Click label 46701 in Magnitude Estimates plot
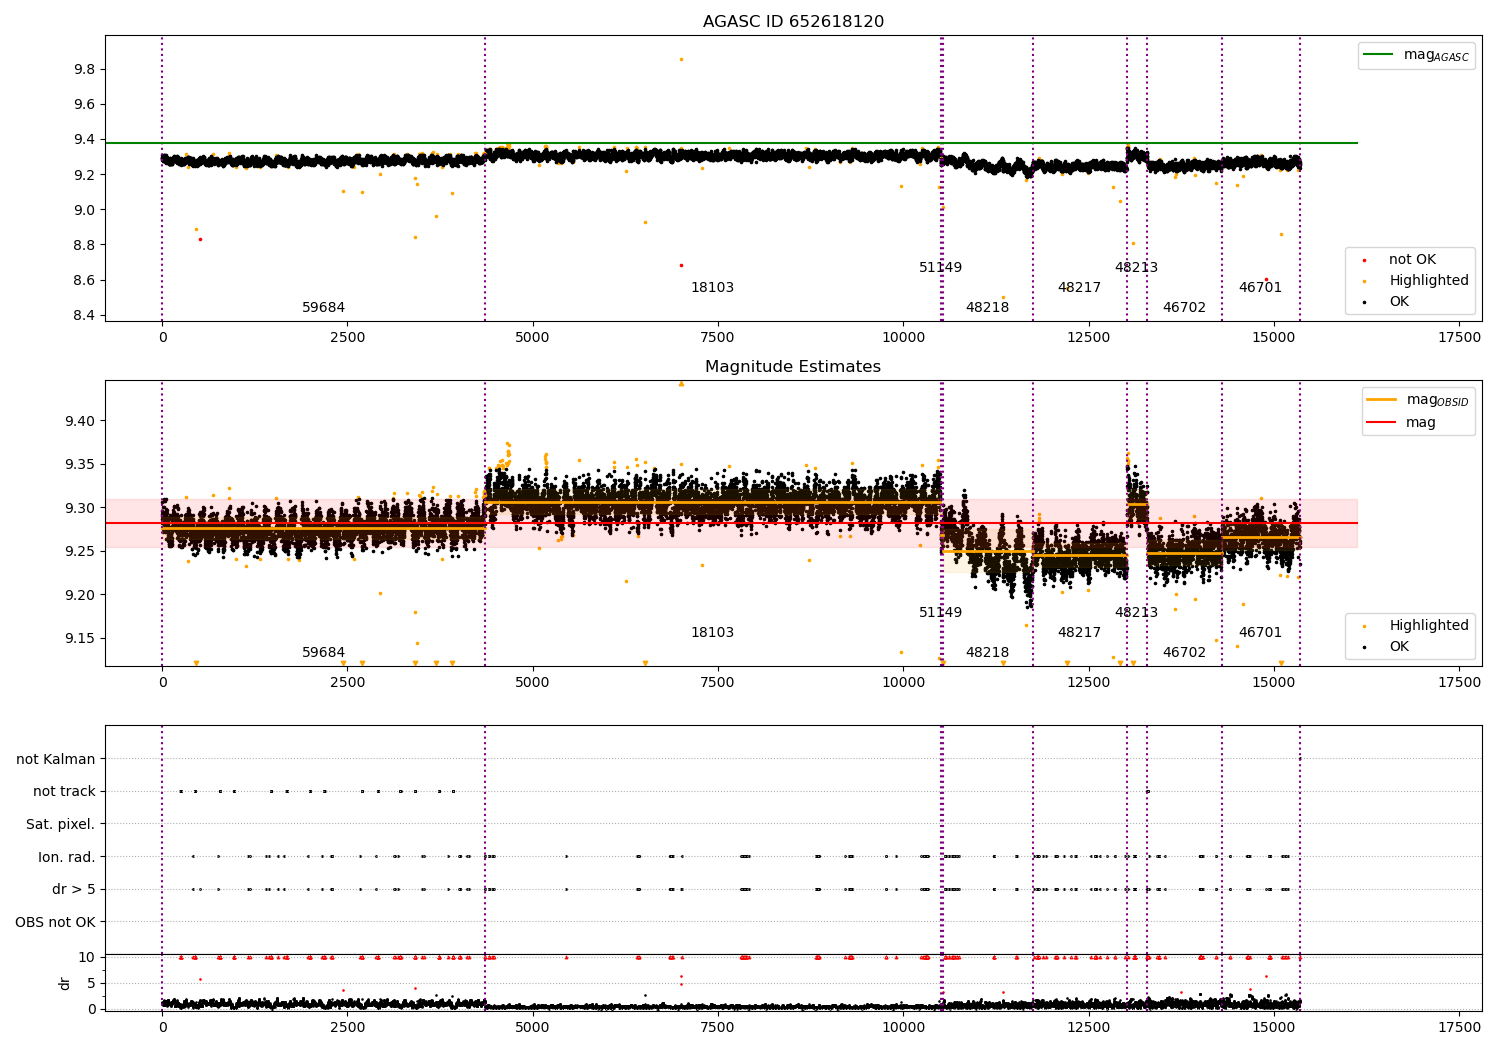This screenshot has width=1500, height=1050. click(x=1260, y=633)
